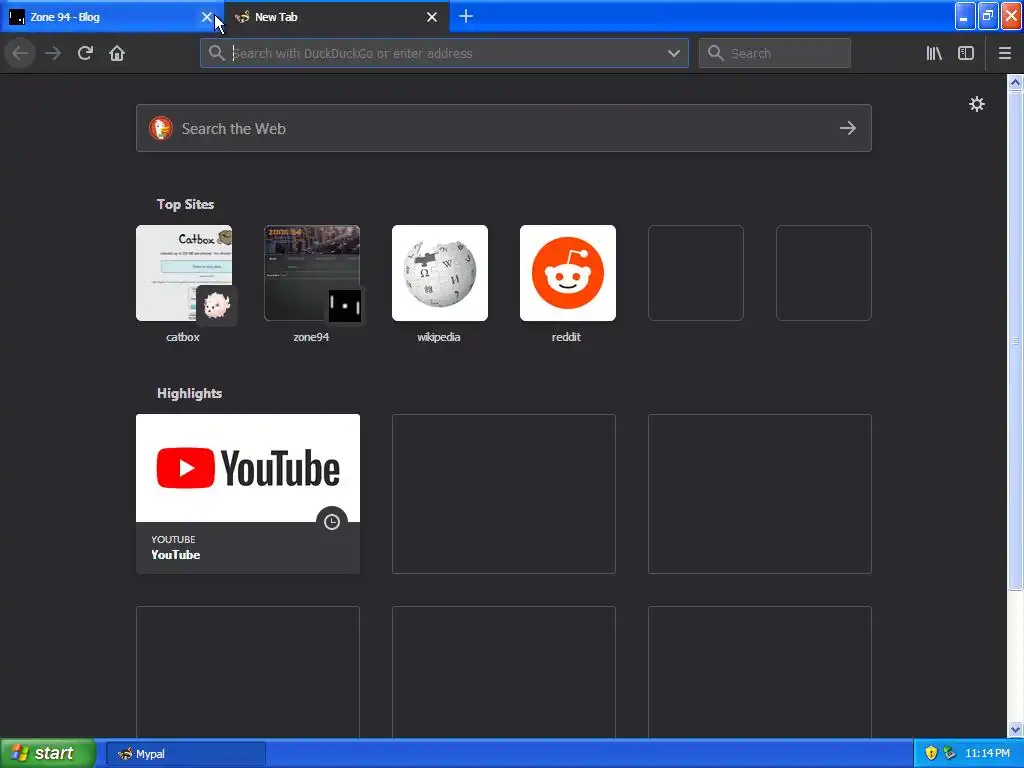Click the New Tab favicon

(x=242, y=16)
